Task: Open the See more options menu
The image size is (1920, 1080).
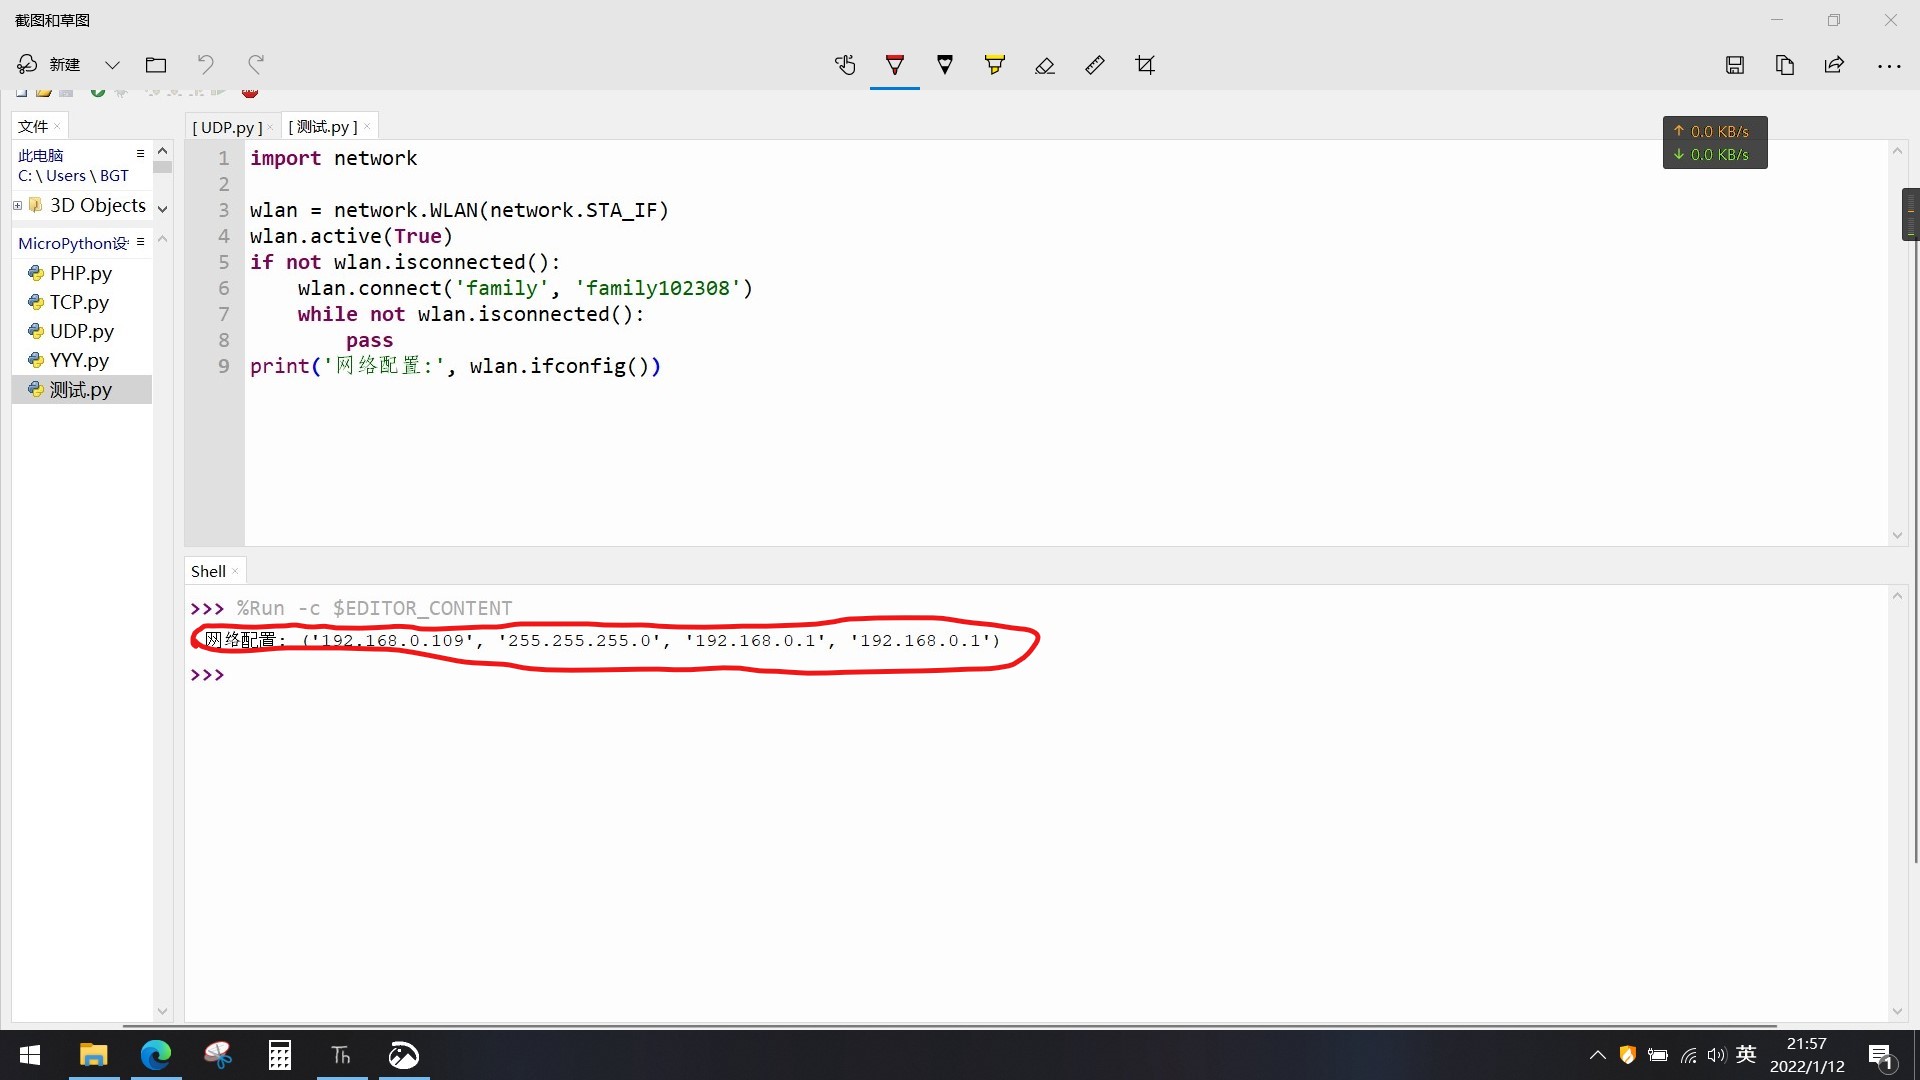Action: (1889, 65)
